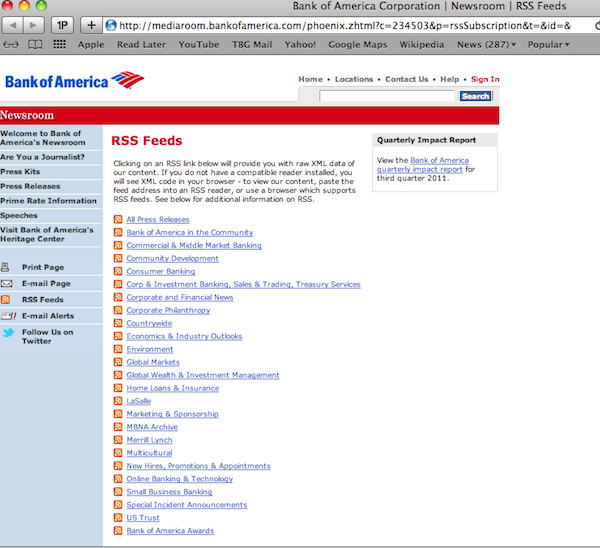Click RSS icon beside Merrill Lynch
The height and width of the screenshot is (548, 600).
point(118,440)
